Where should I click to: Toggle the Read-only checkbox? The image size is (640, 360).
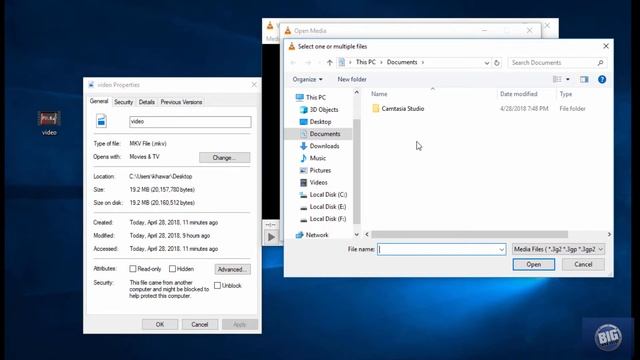click(x=133, y=269)
